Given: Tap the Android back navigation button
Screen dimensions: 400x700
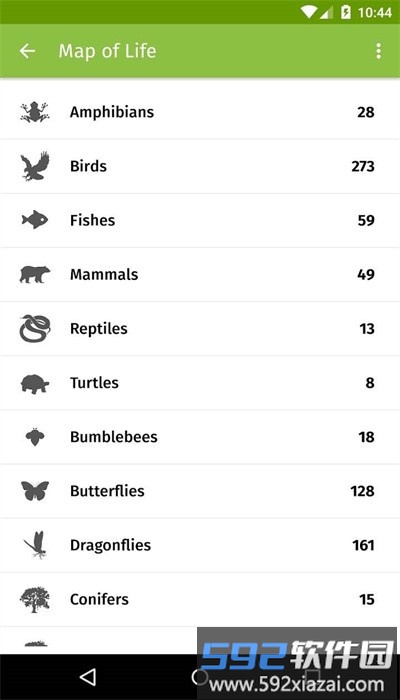Looking at the screenshot, I should [88, 677].
